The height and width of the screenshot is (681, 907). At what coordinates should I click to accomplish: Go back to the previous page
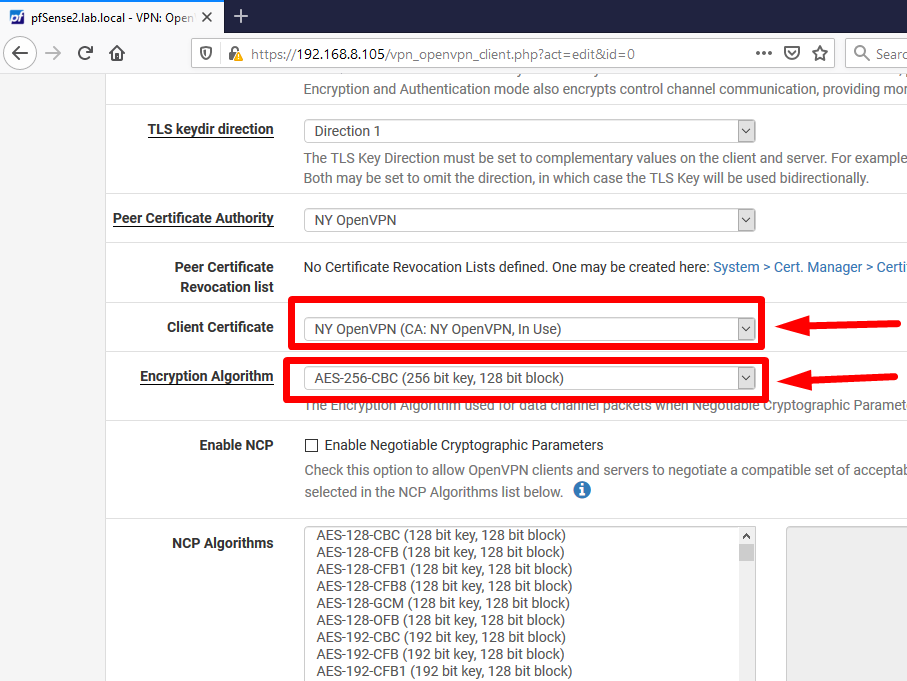[x=20, y=53]
